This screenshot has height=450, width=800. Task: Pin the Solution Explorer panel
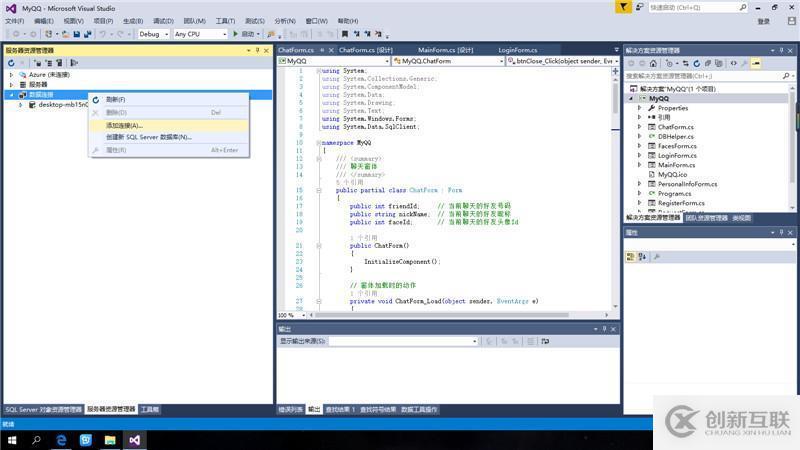point(781,50)
